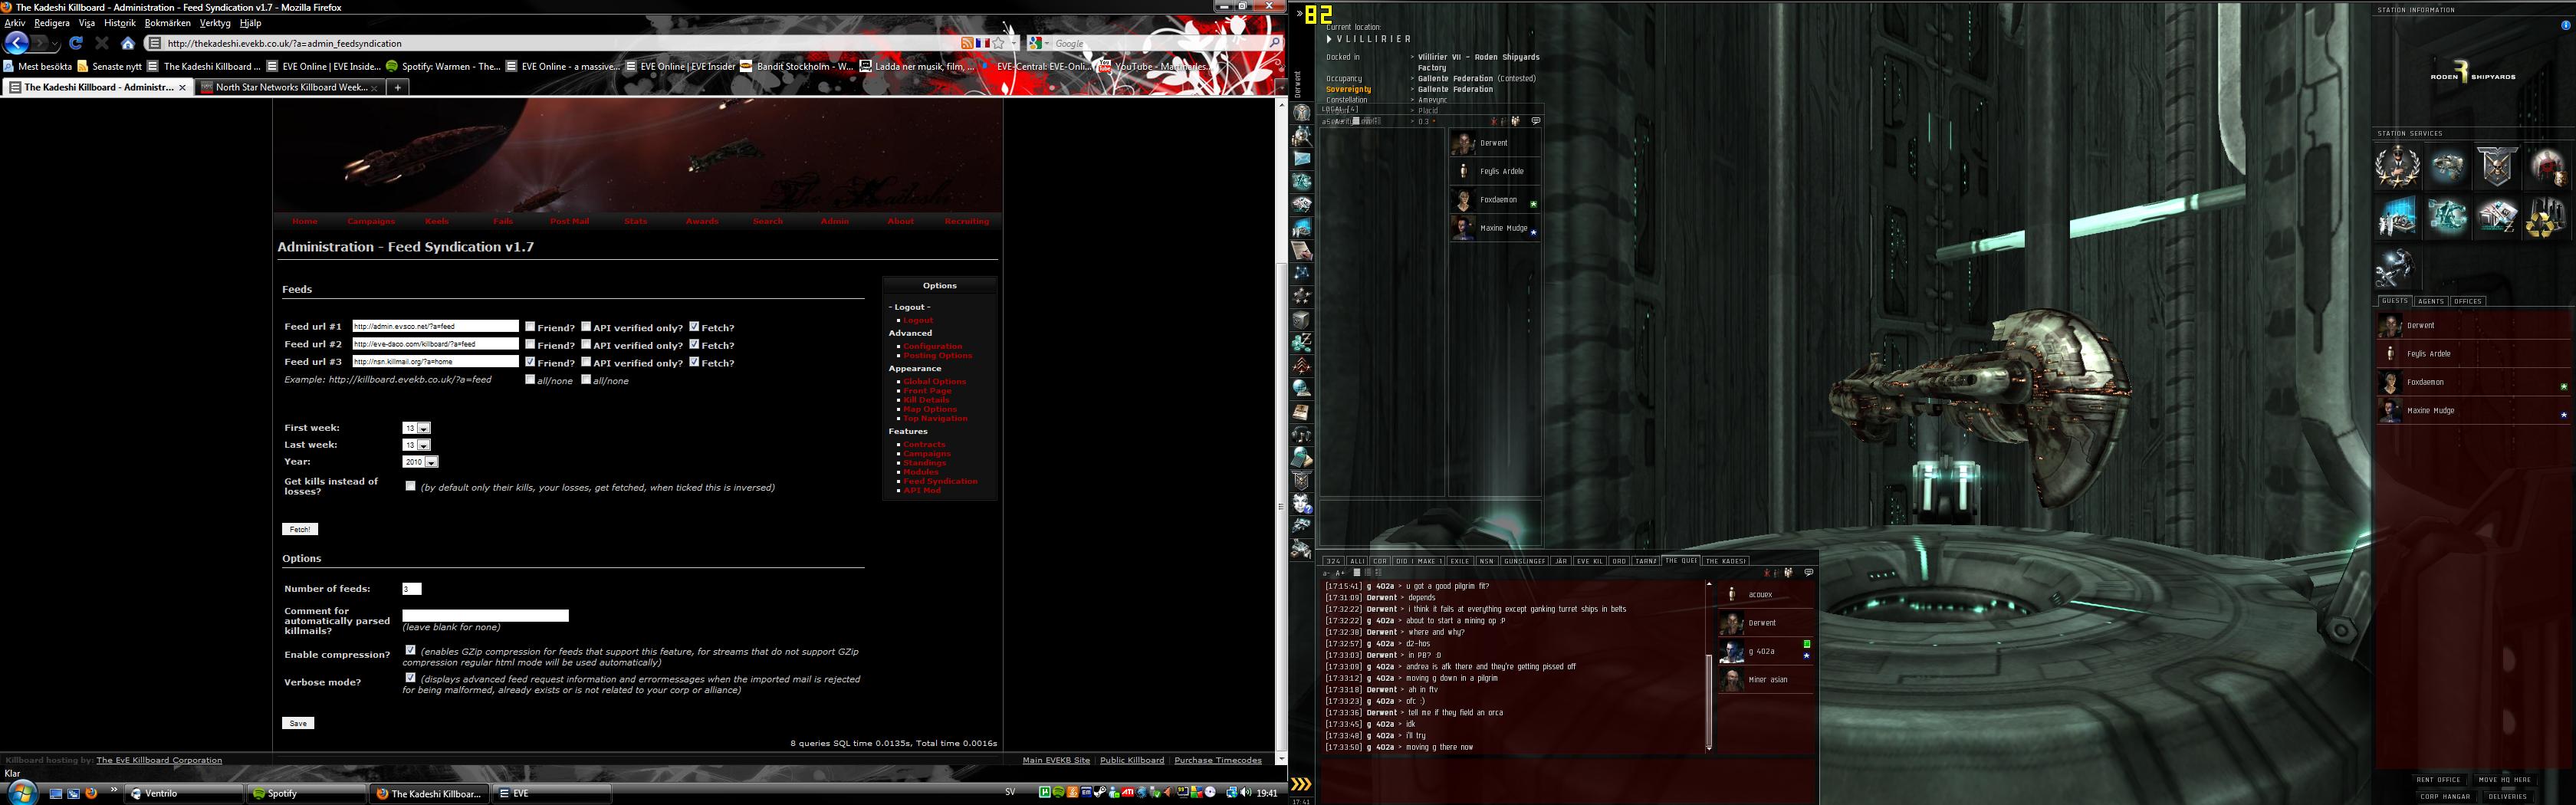Open the Militia Office station service
This screenshot has height=805, width=2576.
pos(2398,166)
